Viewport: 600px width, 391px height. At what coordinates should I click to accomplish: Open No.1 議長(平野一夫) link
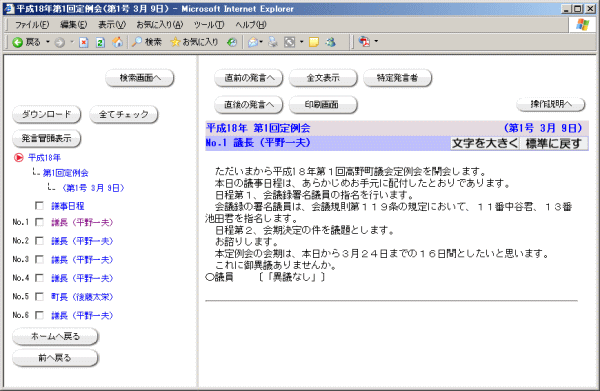(82, 222)
